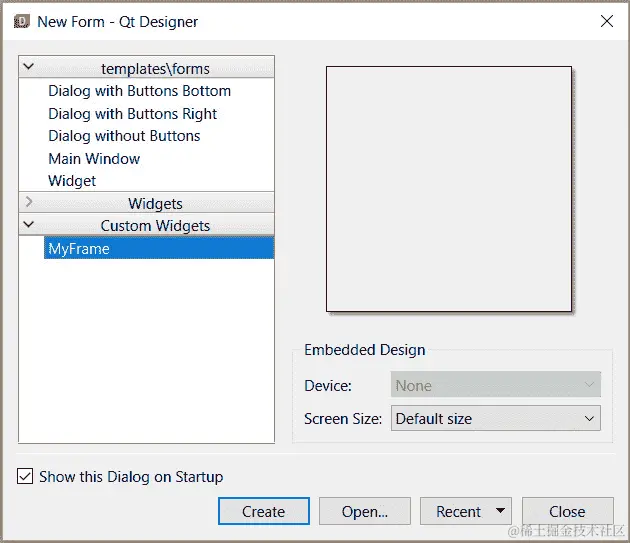Collapse the templates\forms section chevron
Image resolution: width=630 pixels, height=543 pixels.
[29, 66]
